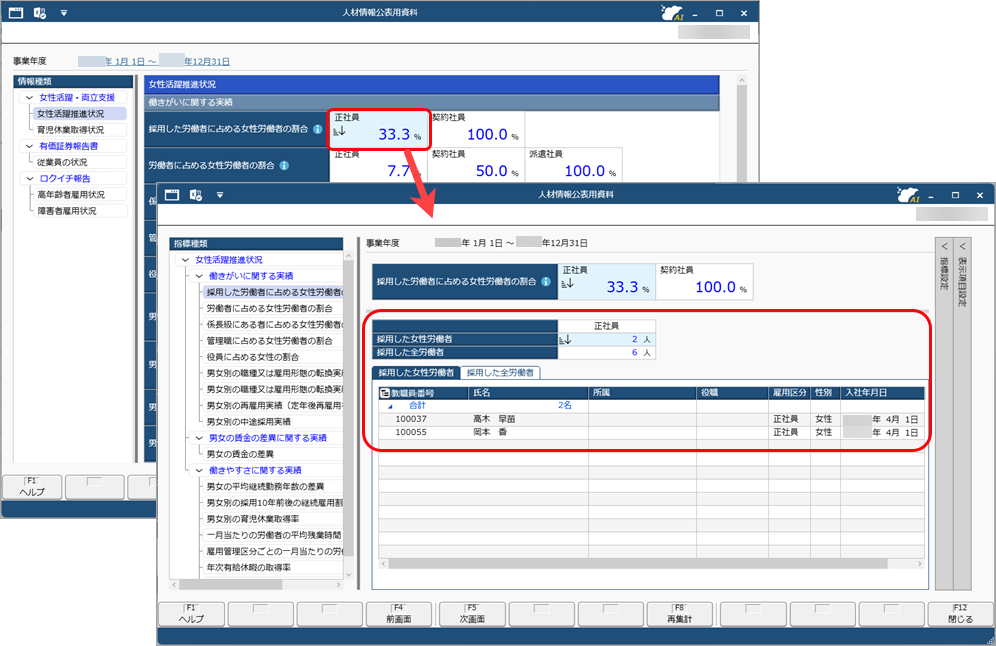Click the AI cloud icon in the front window title bar
The width and height of the screenshot is (996, 646).
point(908,194)
